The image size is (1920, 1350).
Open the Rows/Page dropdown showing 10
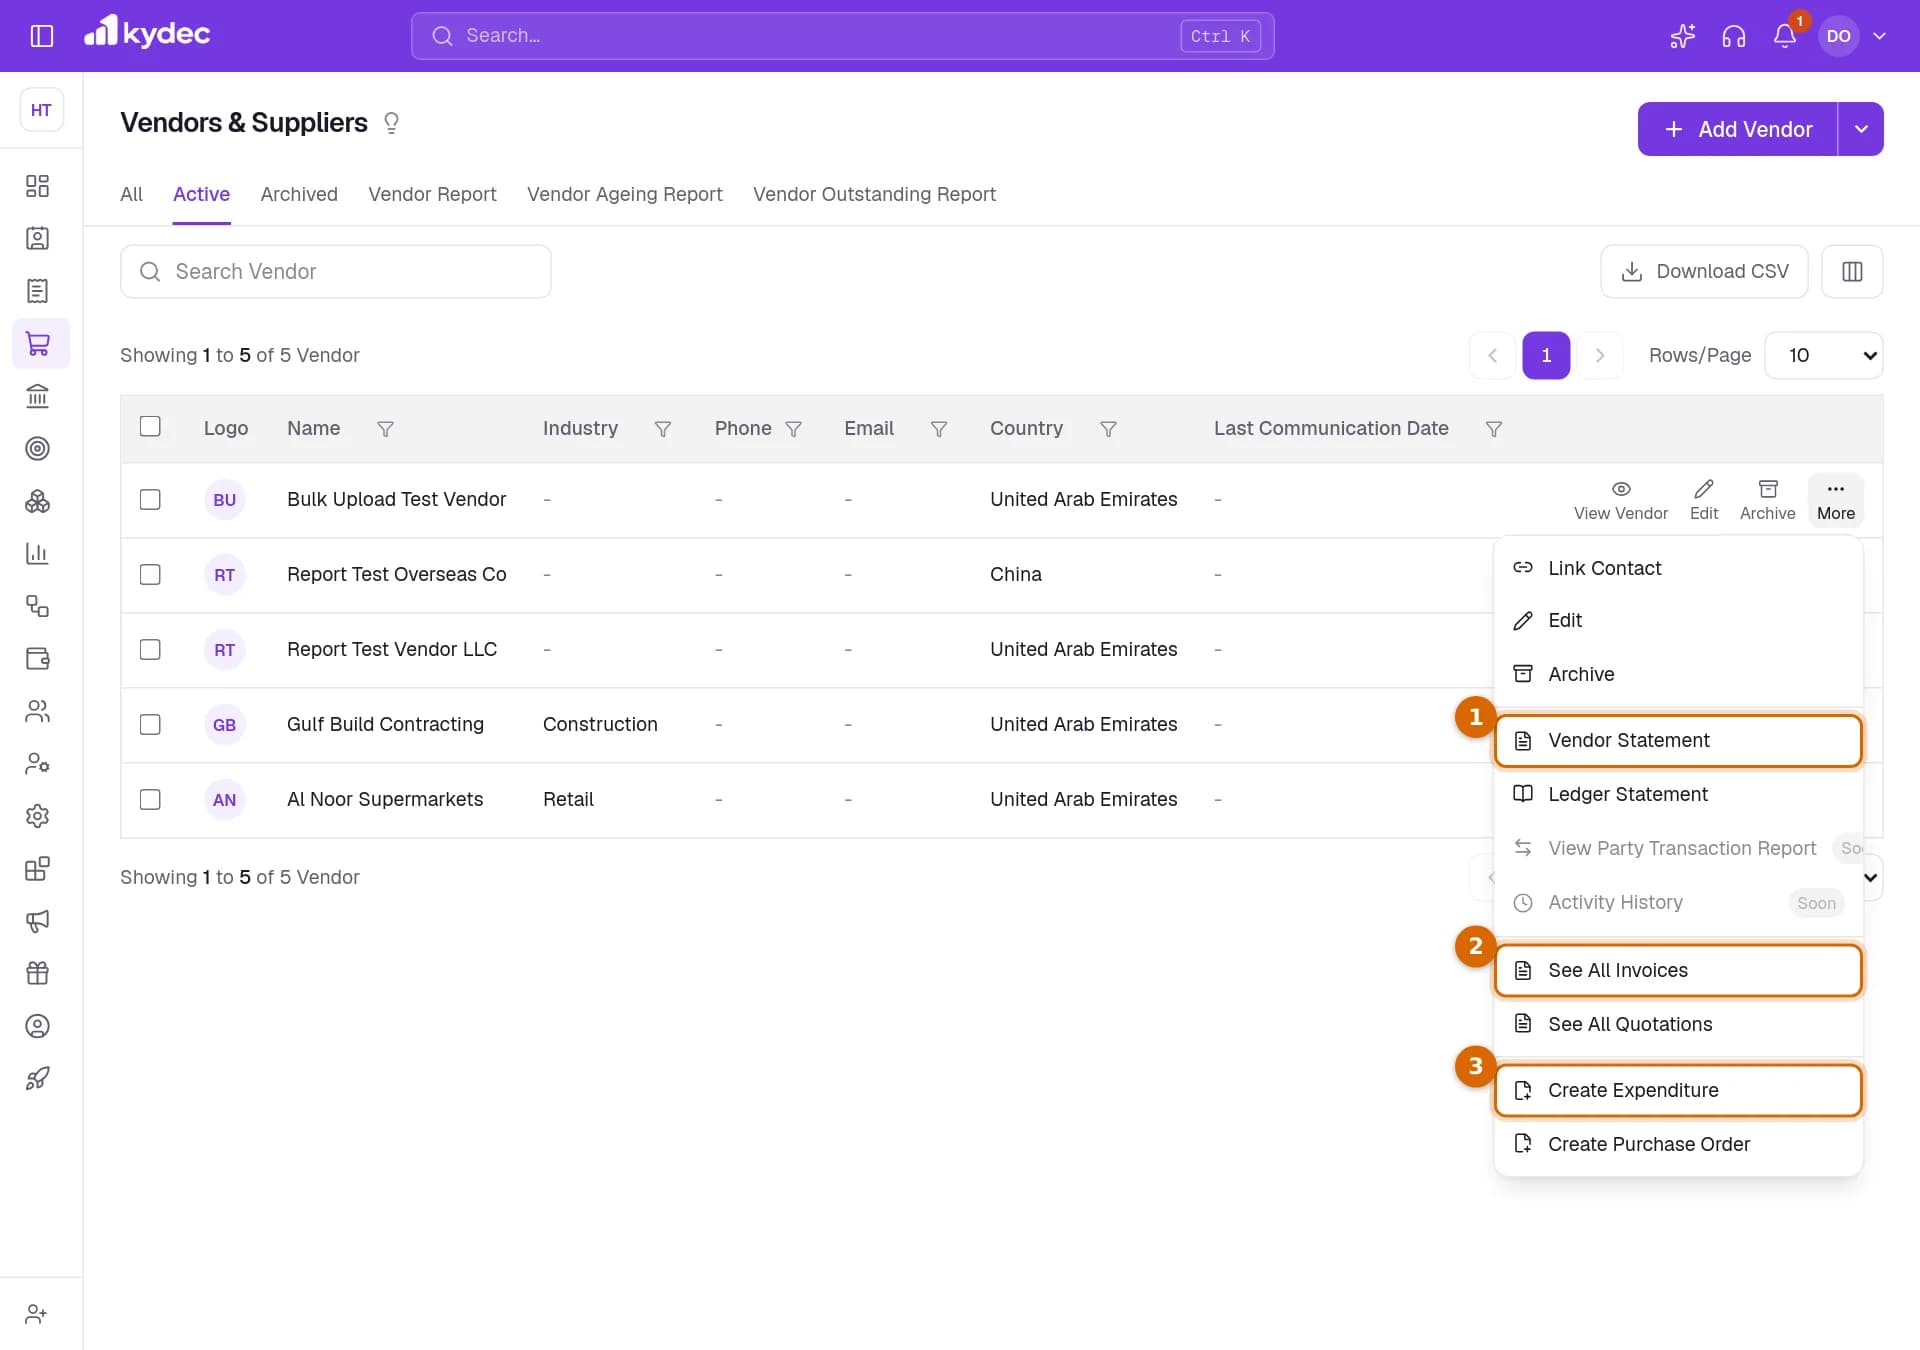pyautogui.click(x=1824, y=355)
